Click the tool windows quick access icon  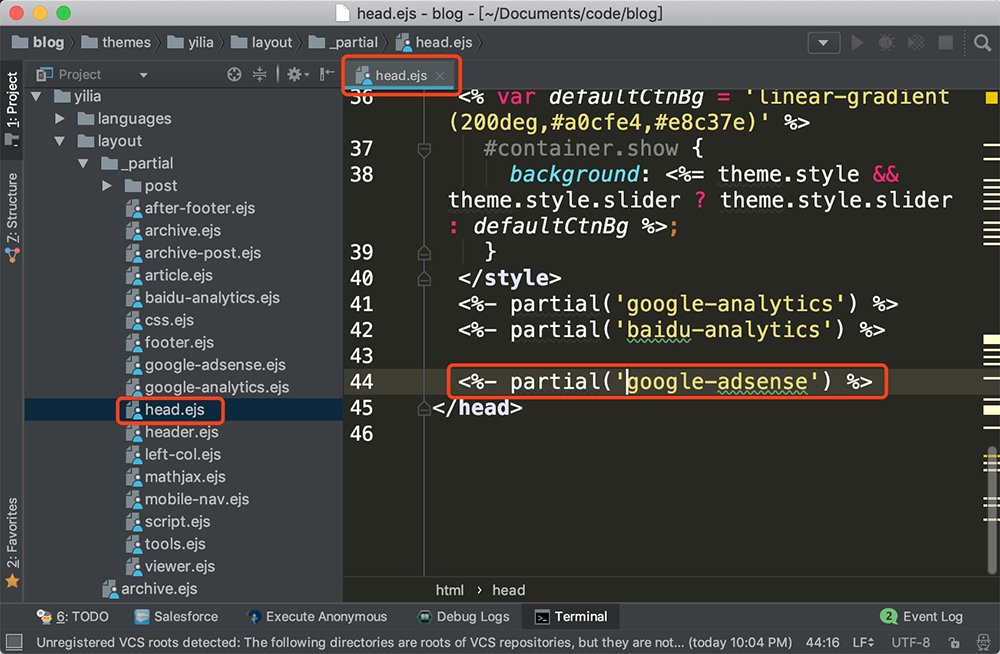pyautogui.click(x=13, y=641)
